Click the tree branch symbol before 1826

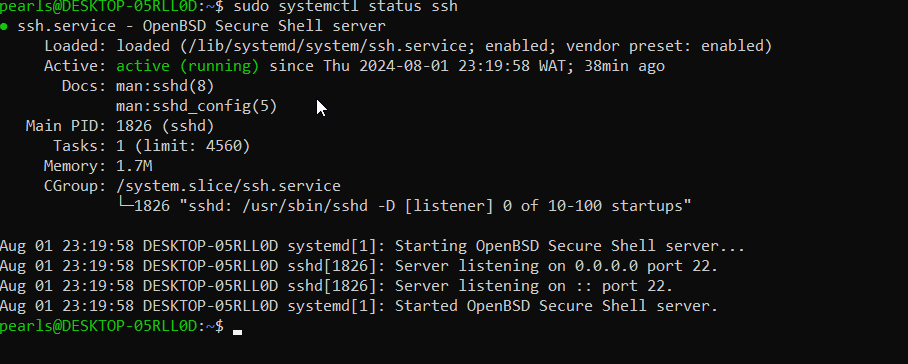[125, 205]
